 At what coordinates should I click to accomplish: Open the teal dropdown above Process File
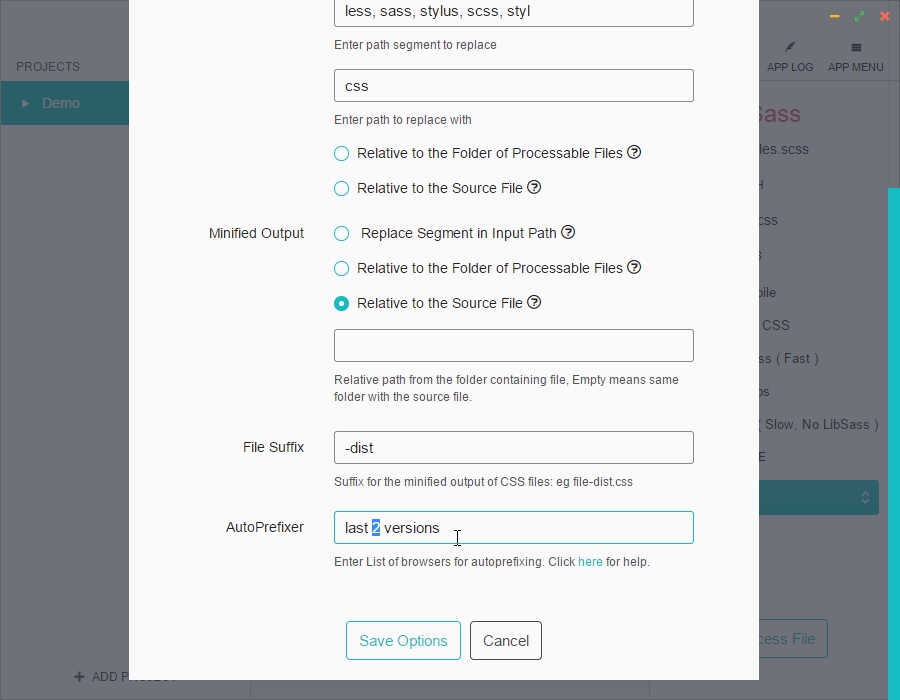tap(818, 497)
